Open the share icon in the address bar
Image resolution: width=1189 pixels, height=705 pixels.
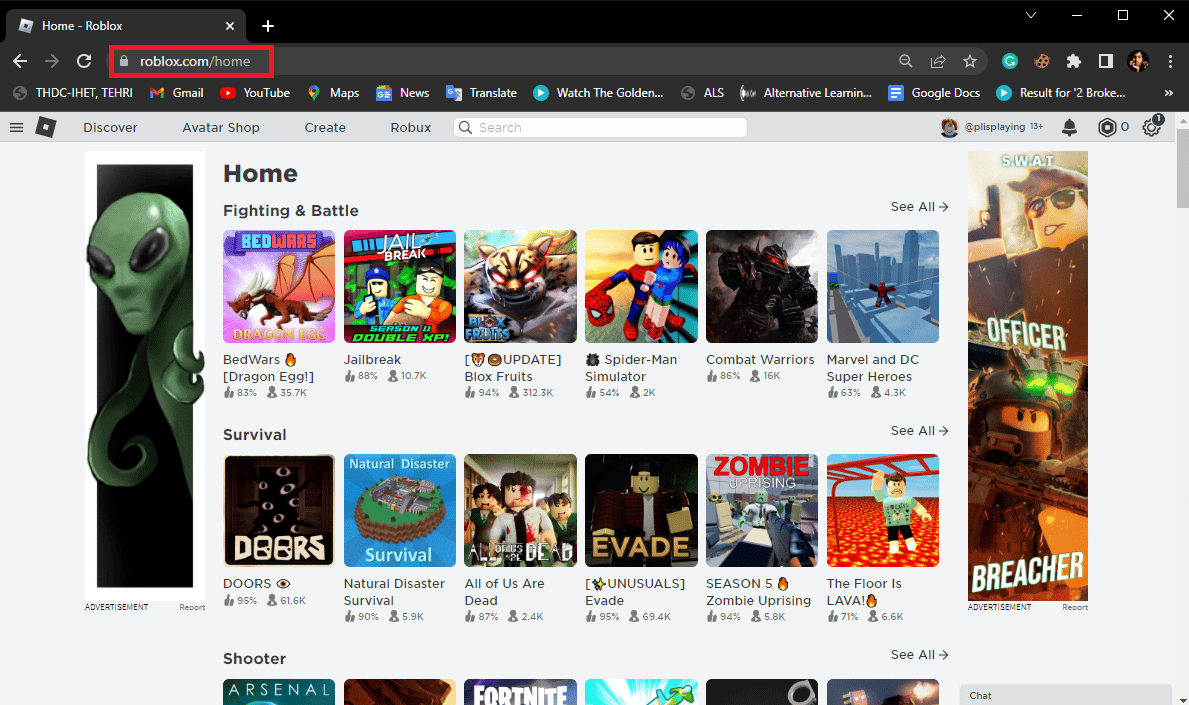[938, 61]
